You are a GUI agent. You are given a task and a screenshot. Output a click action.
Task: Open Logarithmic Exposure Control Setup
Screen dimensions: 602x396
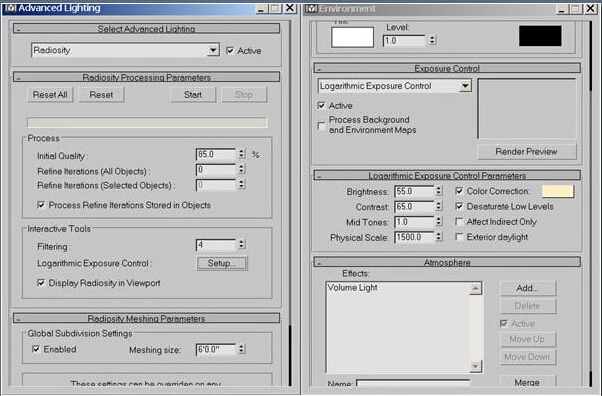coord(222,263)
